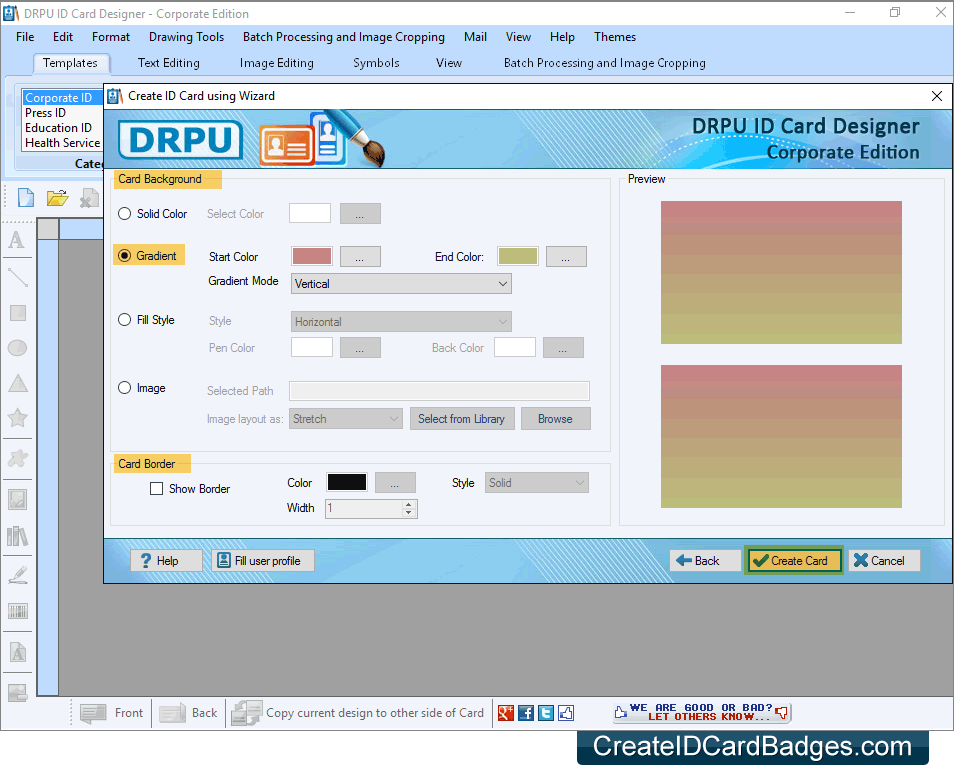
Task: Click the Select from Library button
Action: pos(462,419)
